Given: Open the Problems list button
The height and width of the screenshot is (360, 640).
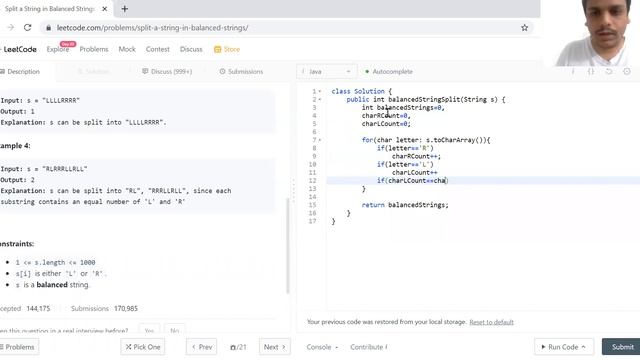Looking at the screenshot, I should coord(19,347).
